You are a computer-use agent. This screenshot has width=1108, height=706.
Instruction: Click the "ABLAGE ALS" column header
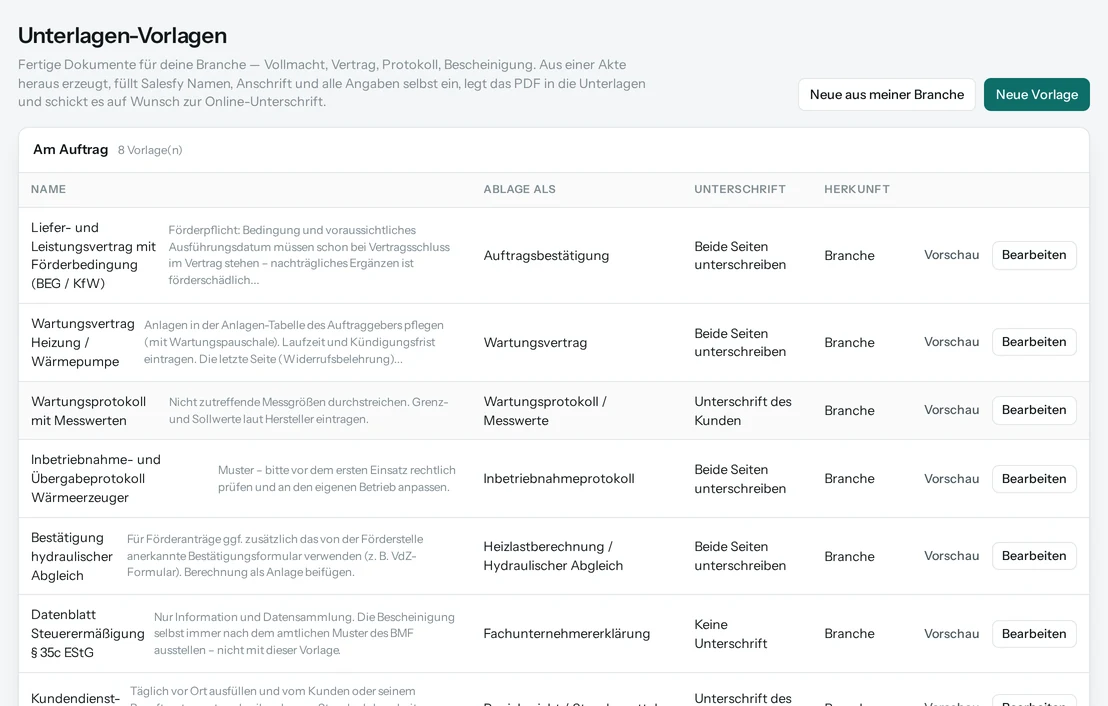519,189
